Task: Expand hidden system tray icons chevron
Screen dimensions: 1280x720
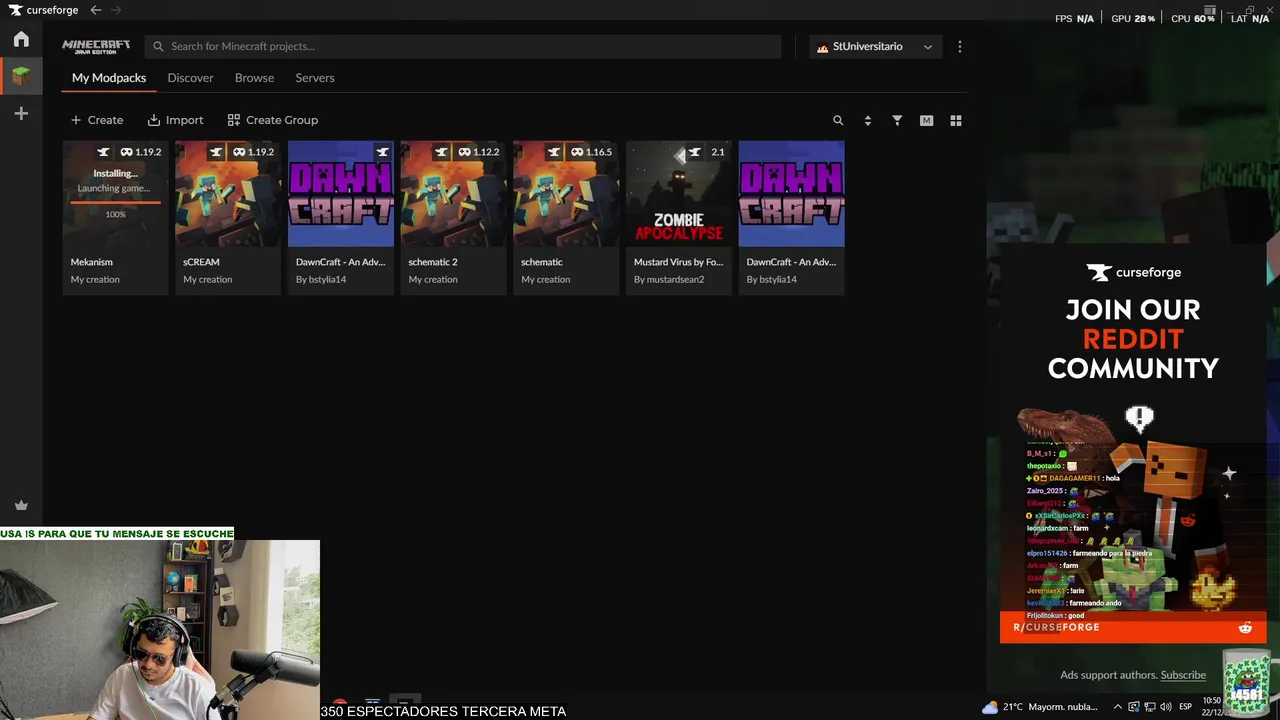Action: tap(1116, 707)
